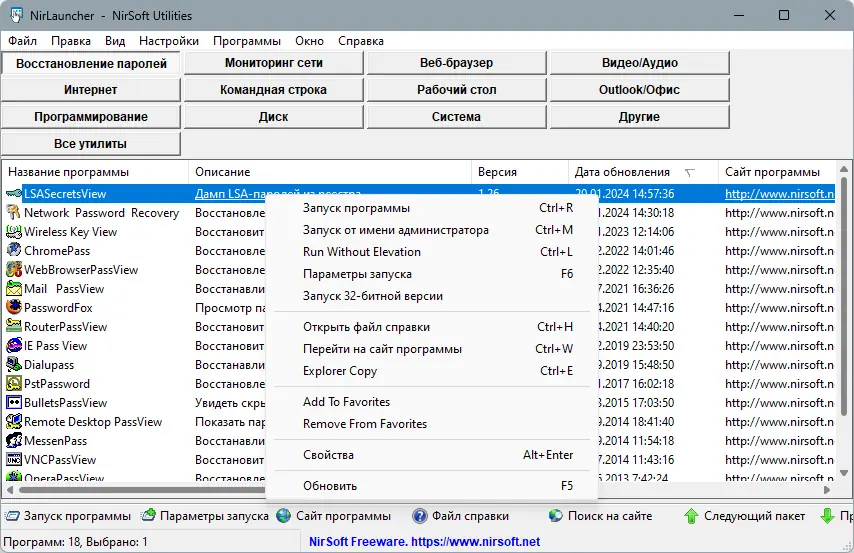Open the Правка menu

pos(71,41)
